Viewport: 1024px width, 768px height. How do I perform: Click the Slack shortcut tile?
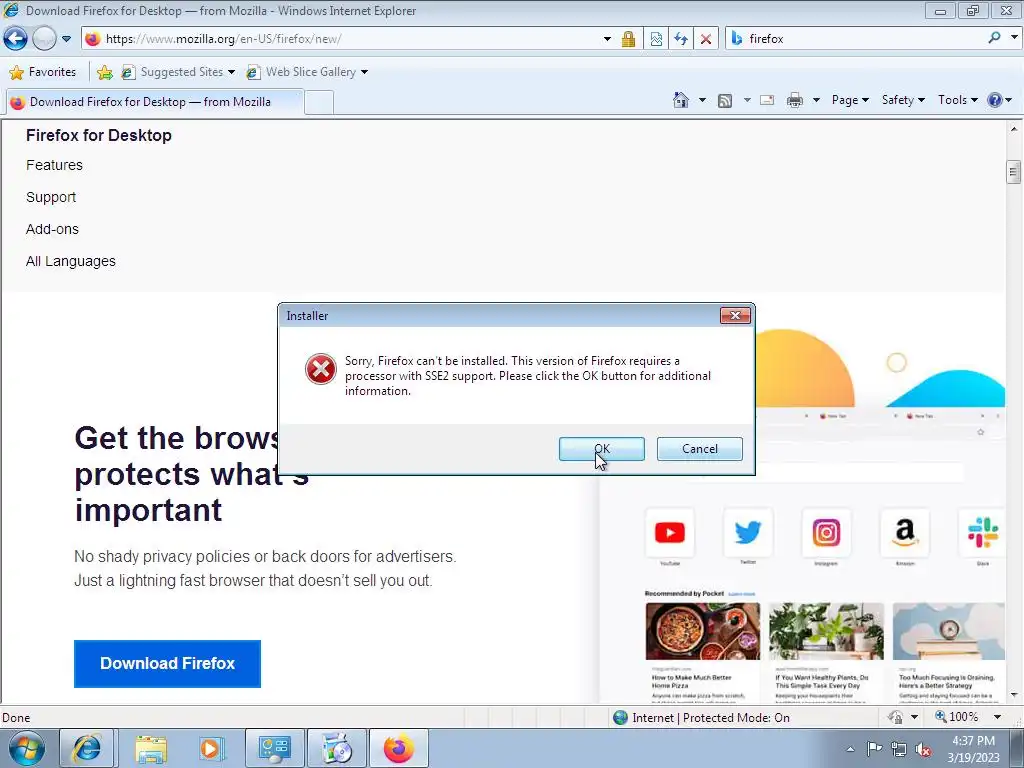point(982,533)
